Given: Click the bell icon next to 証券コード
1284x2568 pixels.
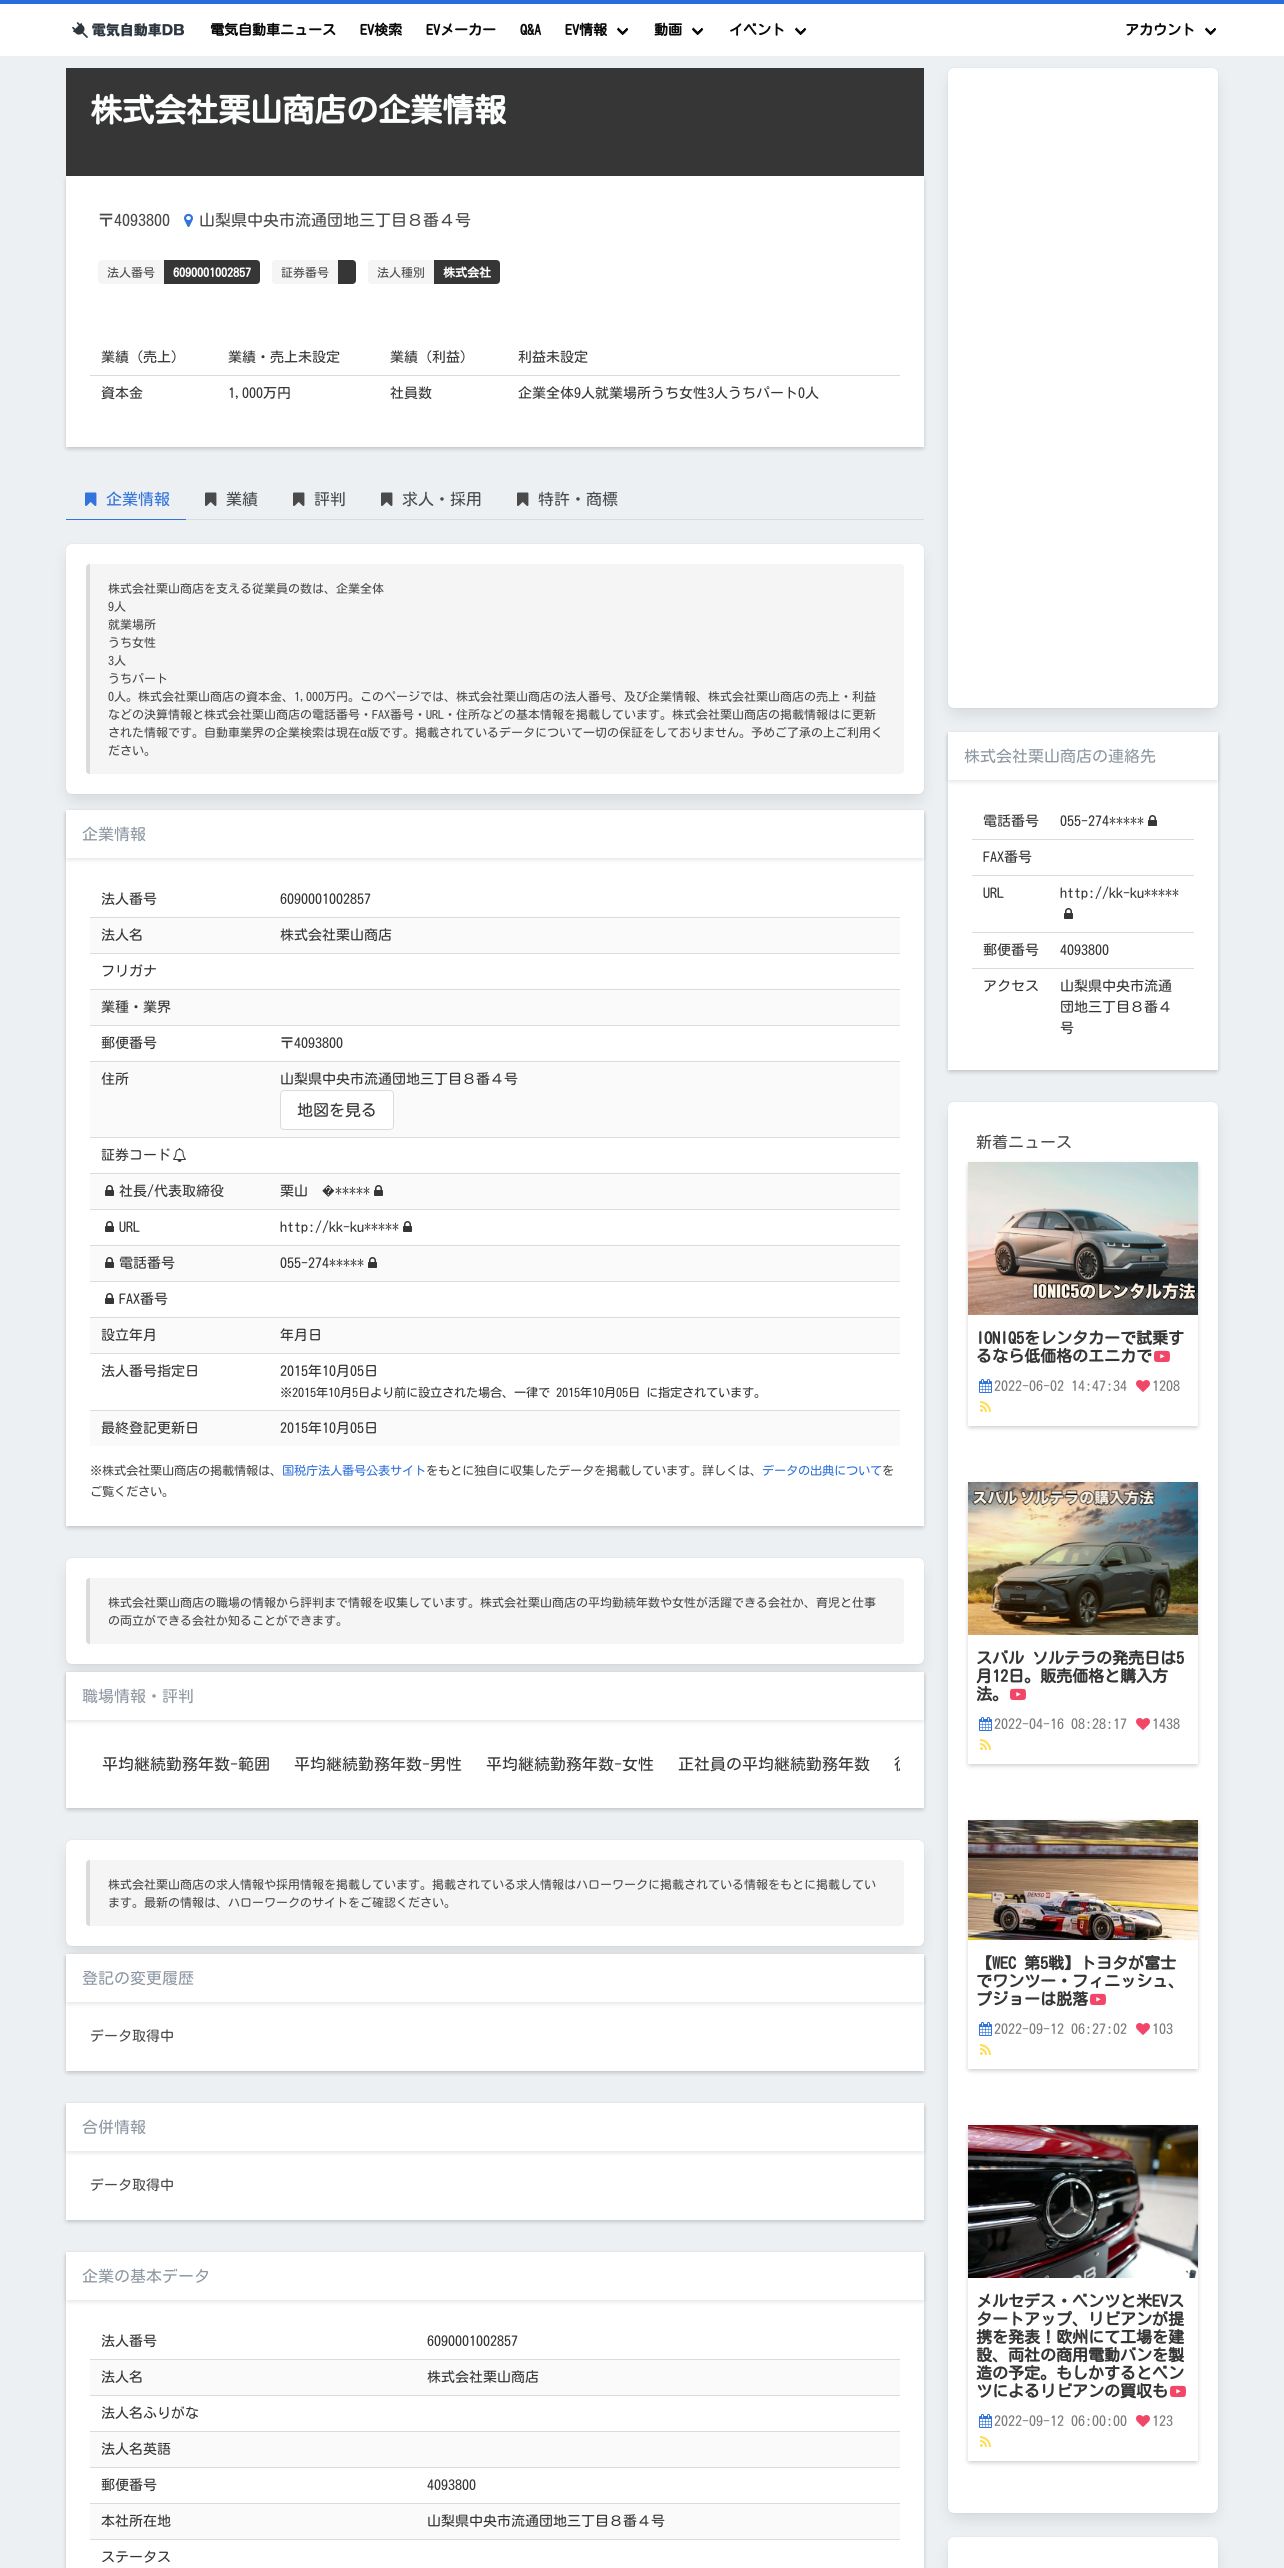Looking at the screenshot, I should [180, 1155].
